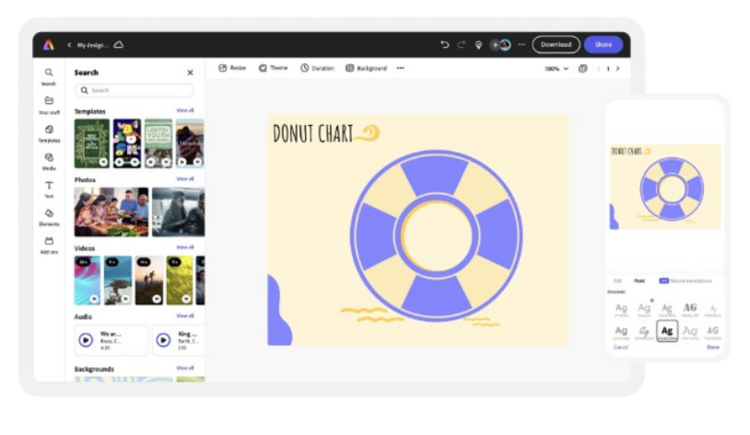Click Cancel in the phone font picker
The image size is (750, 435).
(620, 347)
